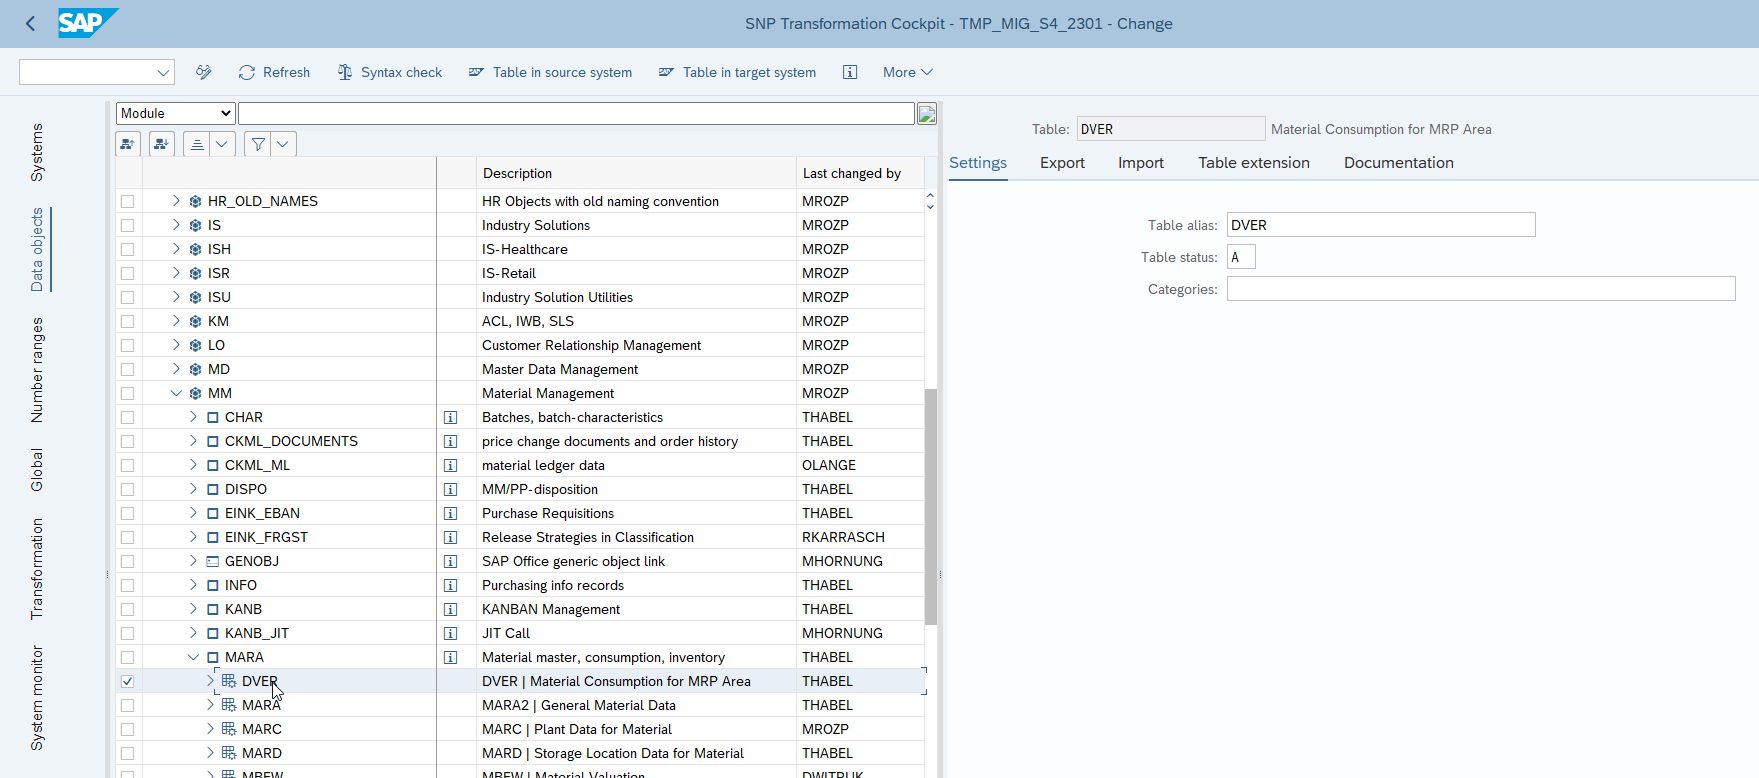Click the DVER table icon
1759x778 pixels.
tap(229, 681)
